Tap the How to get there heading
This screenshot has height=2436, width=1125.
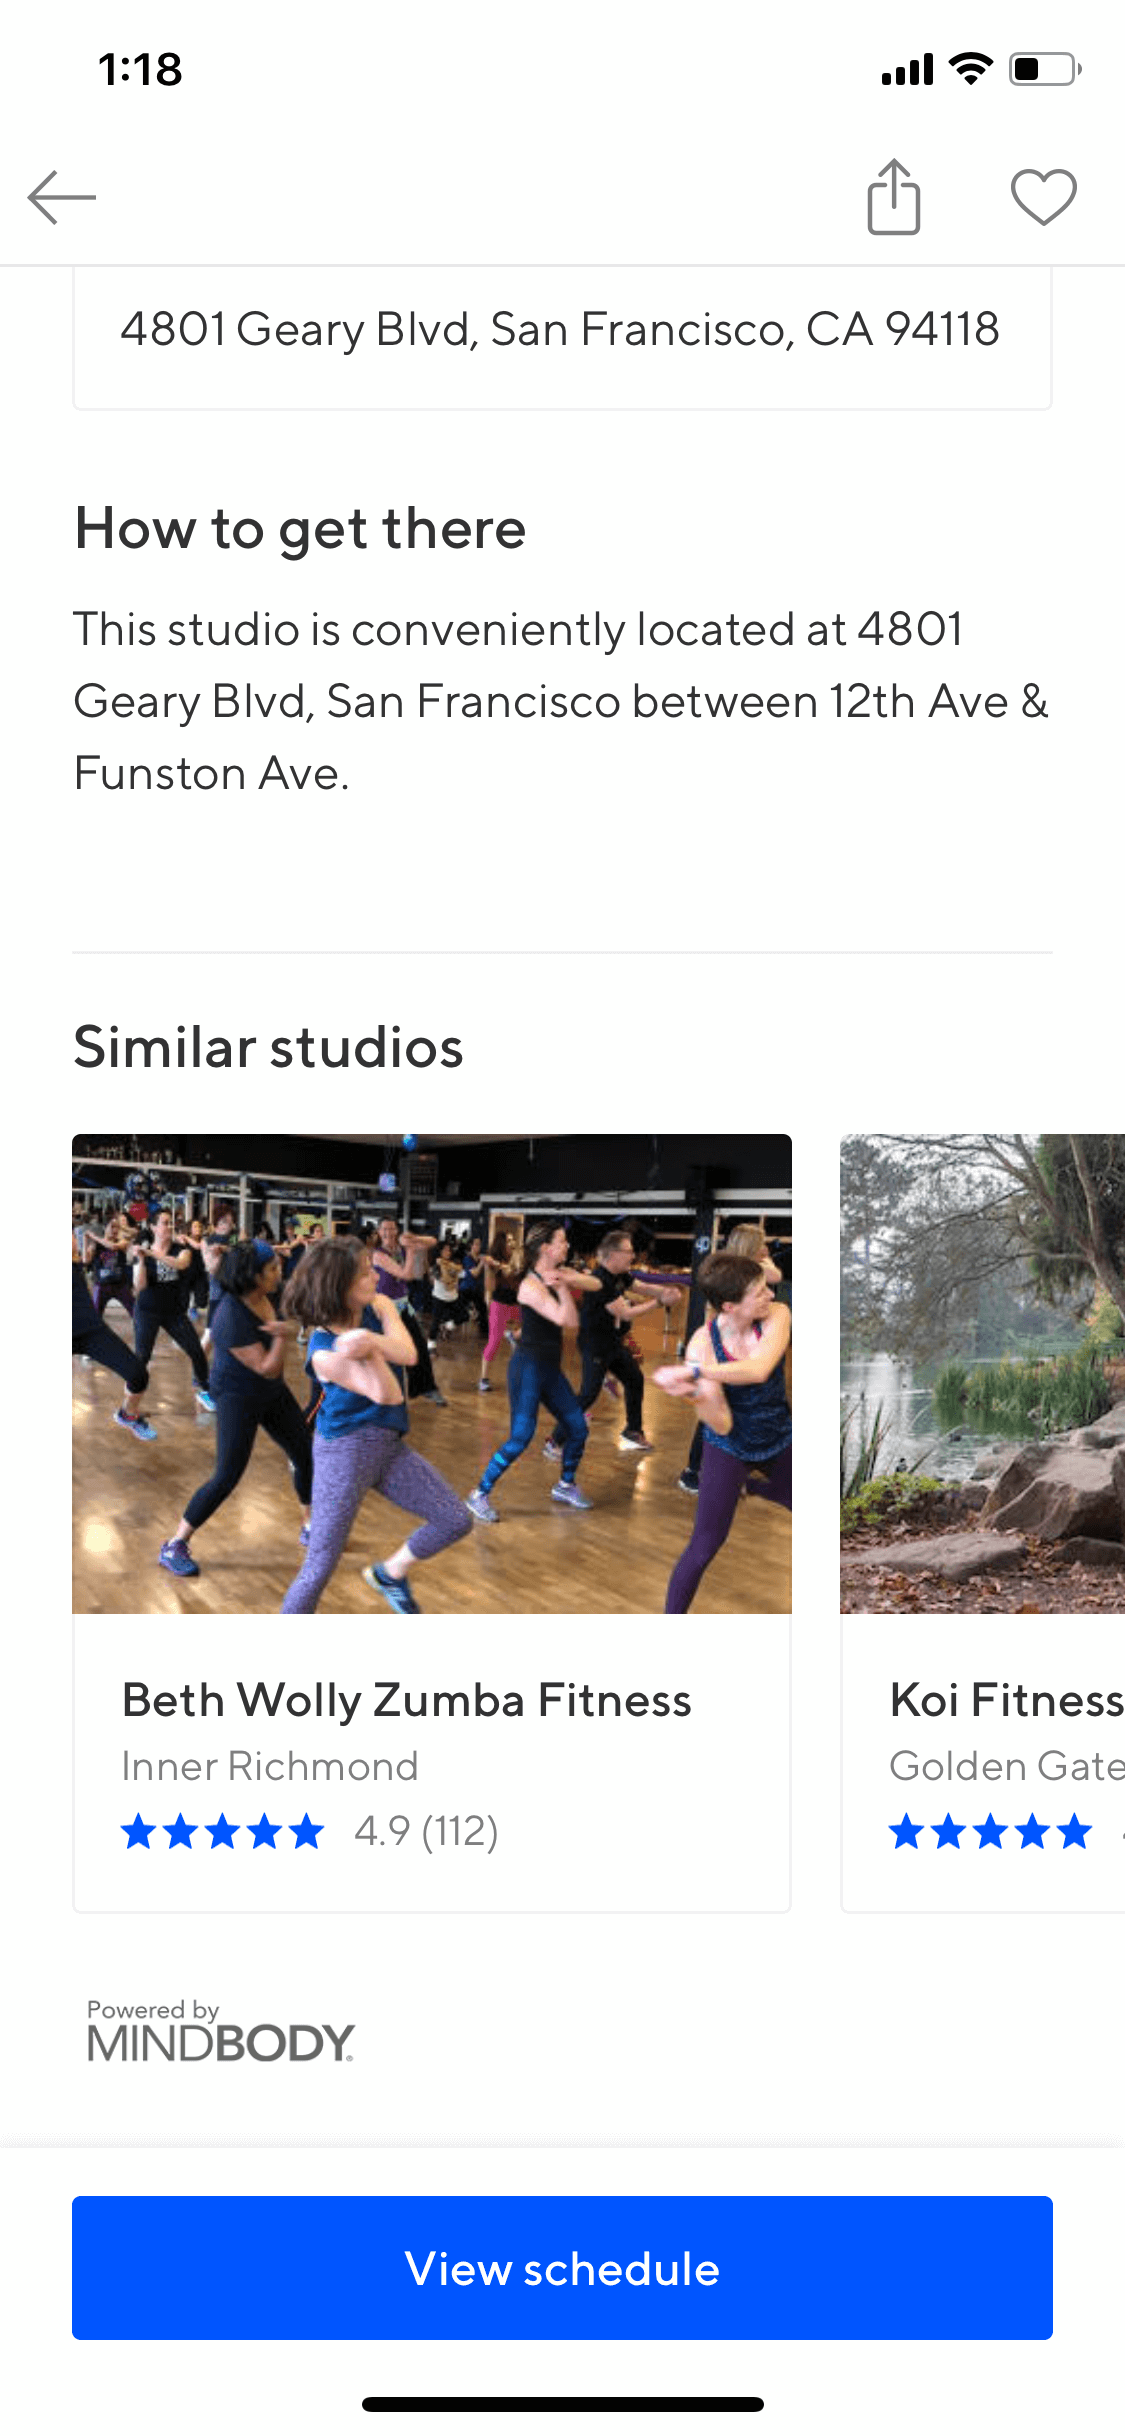click(300, 529)
